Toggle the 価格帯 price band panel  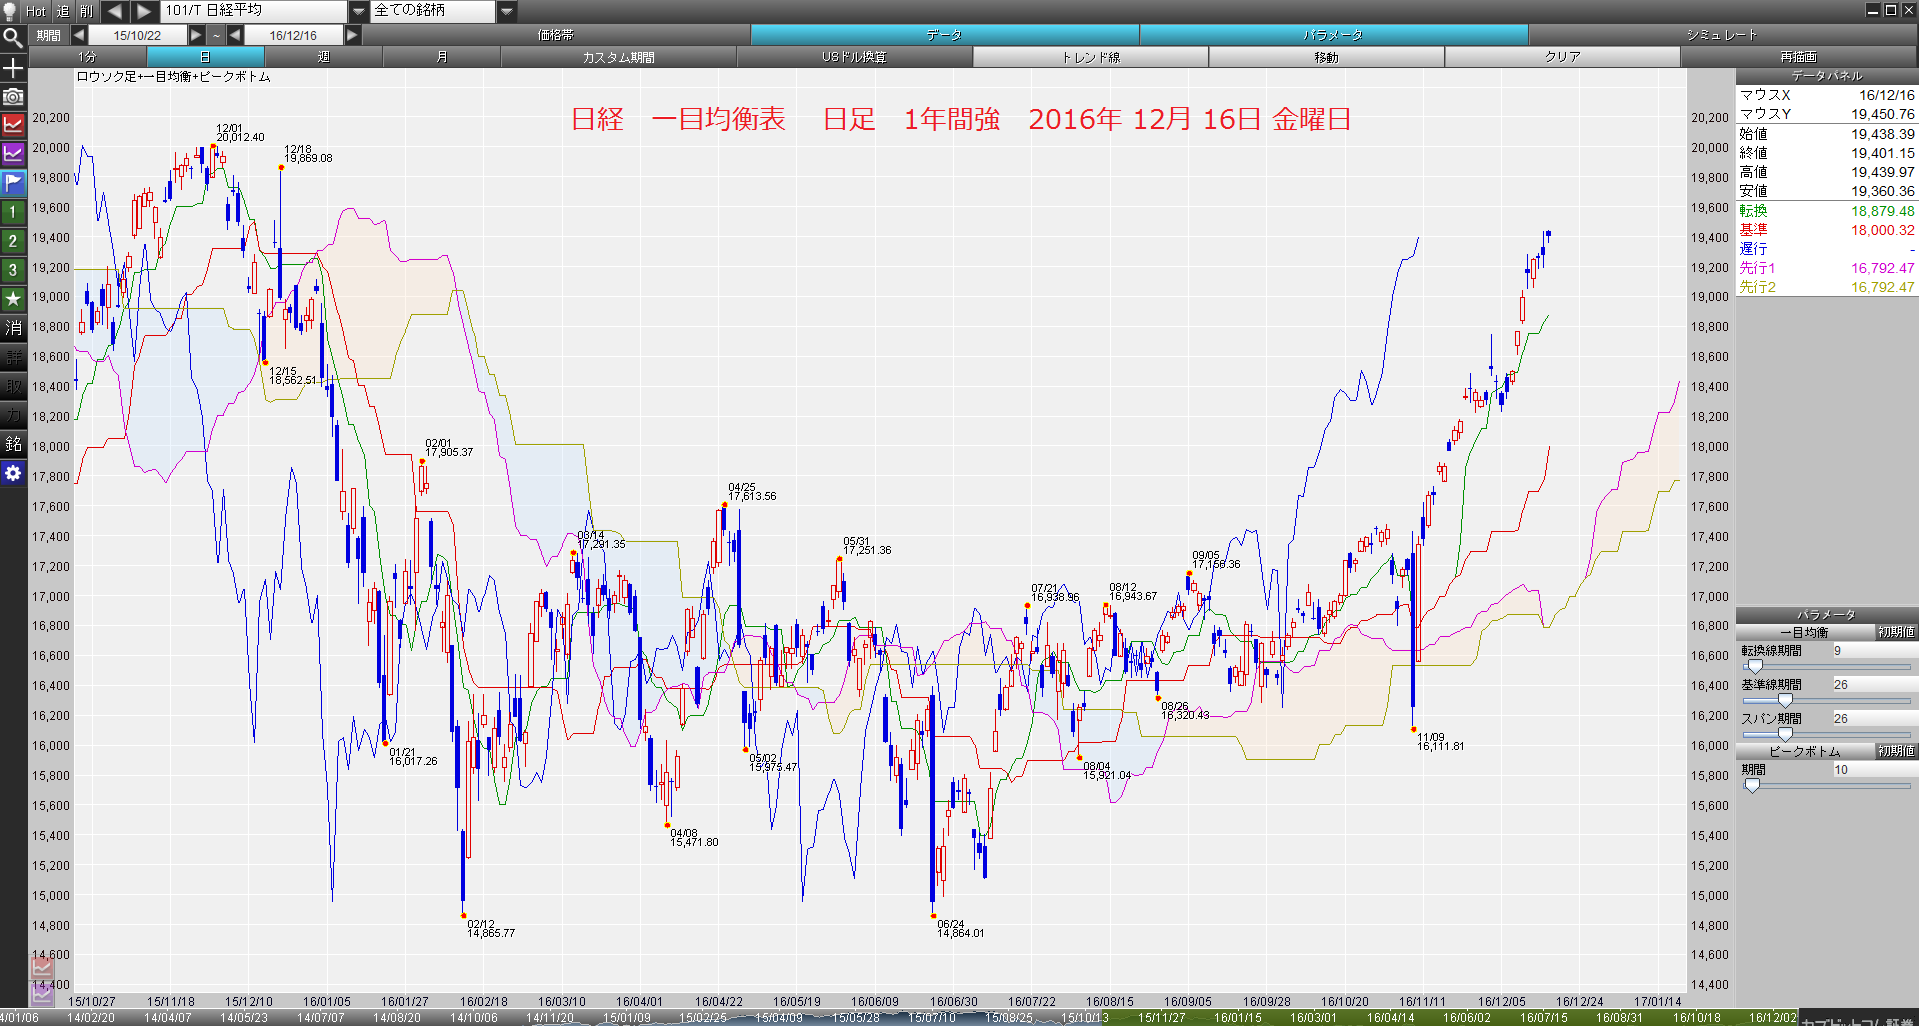coord(556,35)
